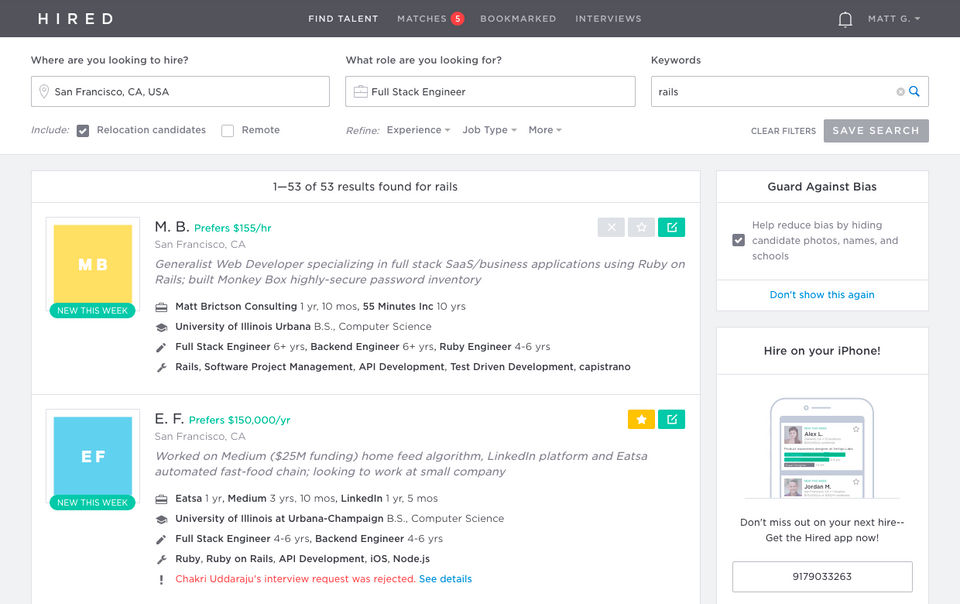960x604 pixels.
Task: Click the M. B. work history briefcase icon
Action: tap(161, 307)
